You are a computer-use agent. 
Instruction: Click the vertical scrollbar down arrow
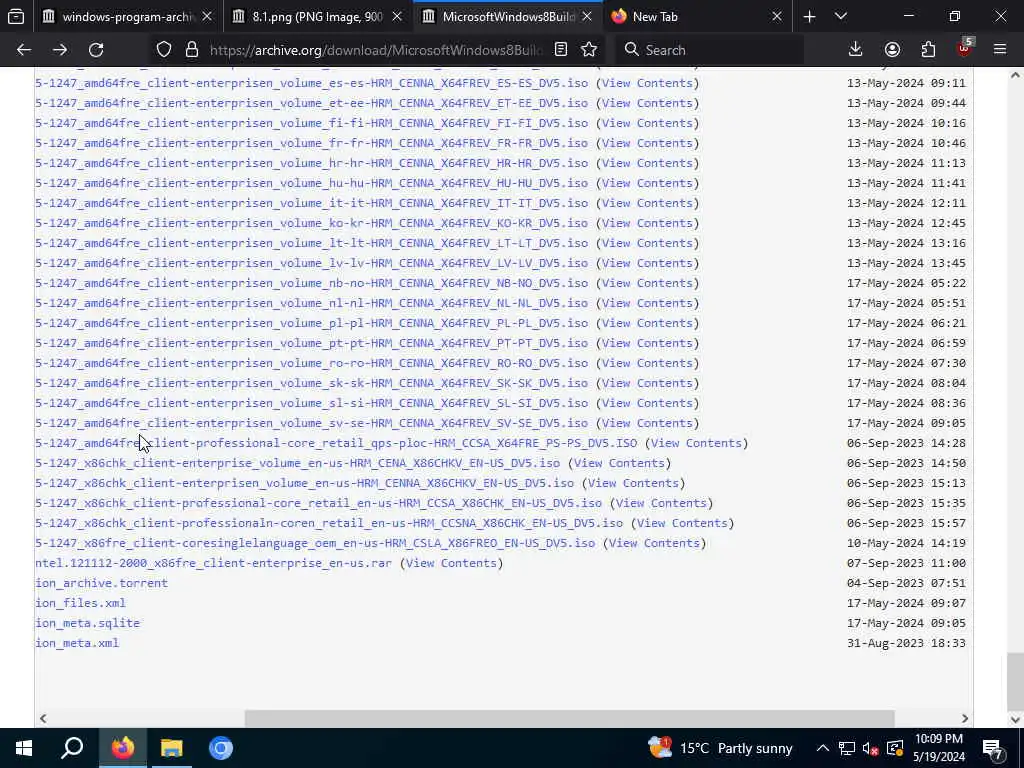[1015, 720]
